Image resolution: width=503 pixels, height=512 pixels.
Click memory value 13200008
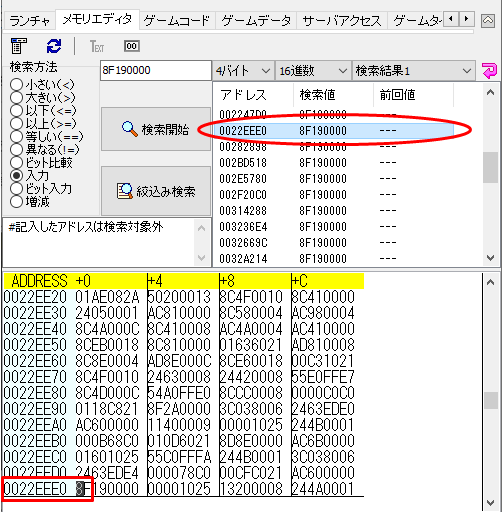(251, 489)
